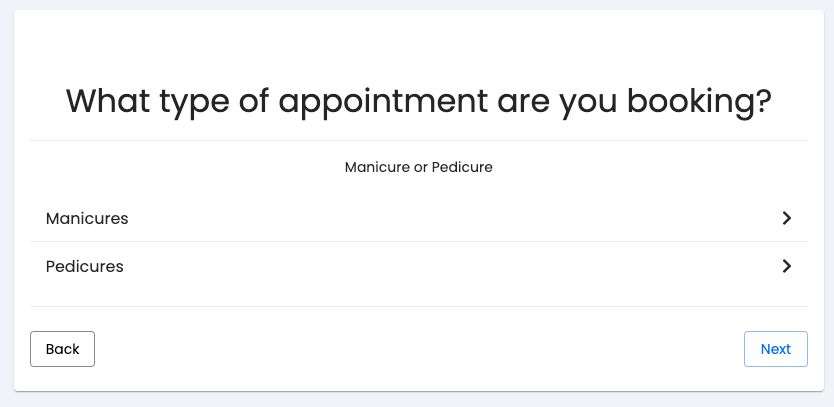Proceed to the next booking step

(775, 349)
